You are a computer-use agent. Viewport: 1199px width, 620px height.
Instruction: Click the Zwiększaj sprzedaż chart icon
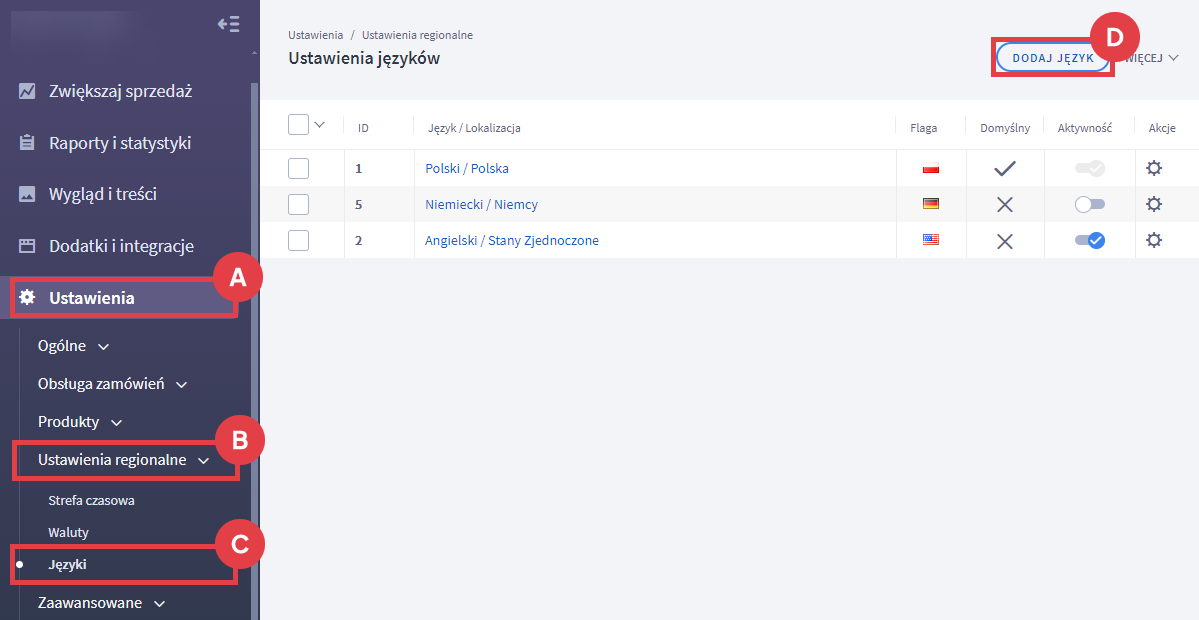click(x=27, y=91)
